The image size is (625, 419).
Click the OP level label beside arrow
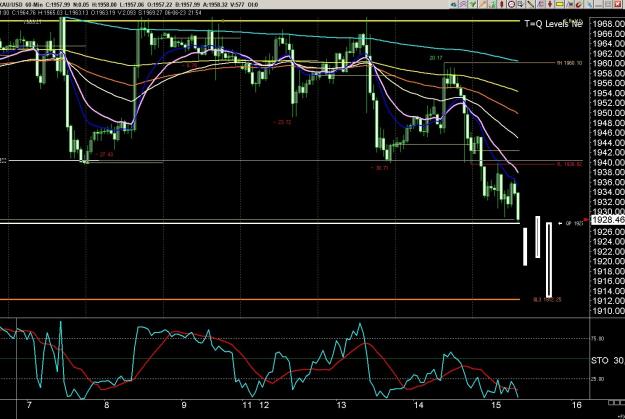coord(574,224)
